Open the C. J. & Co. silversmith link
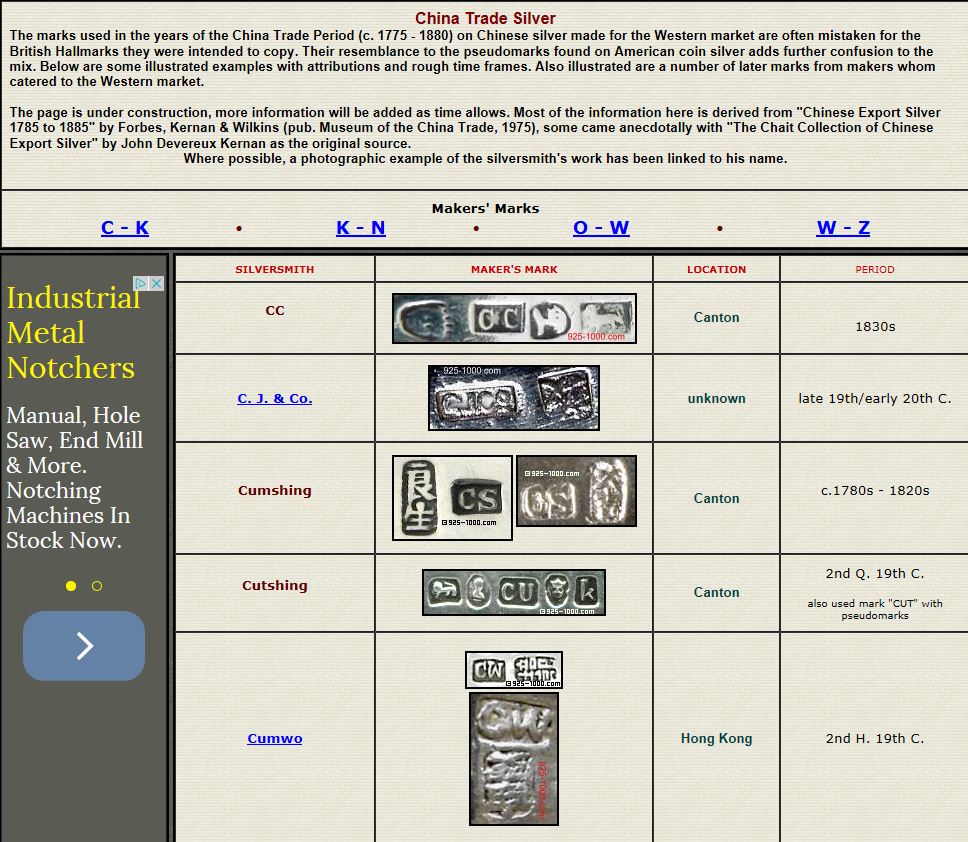This screenshot has height=842, width=968. 275,398
